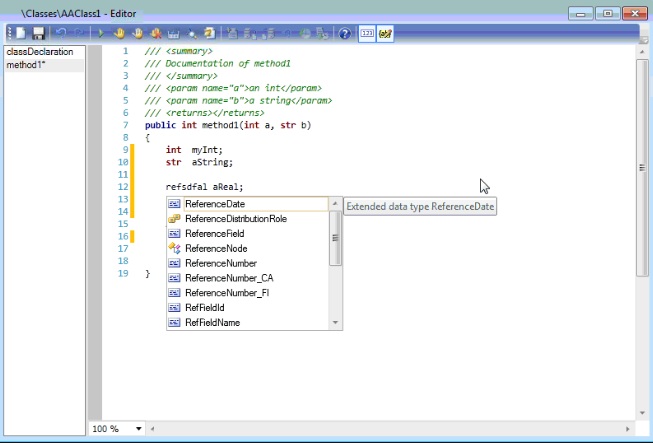Click the 'public int method1' declaration line
This screenshot has width=653, height=443.
point(228,125)
